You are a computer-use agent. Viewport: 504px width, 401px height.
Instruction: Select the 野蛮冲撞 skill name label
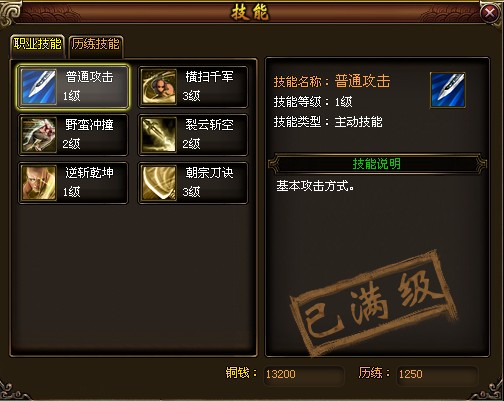(89, 125)
